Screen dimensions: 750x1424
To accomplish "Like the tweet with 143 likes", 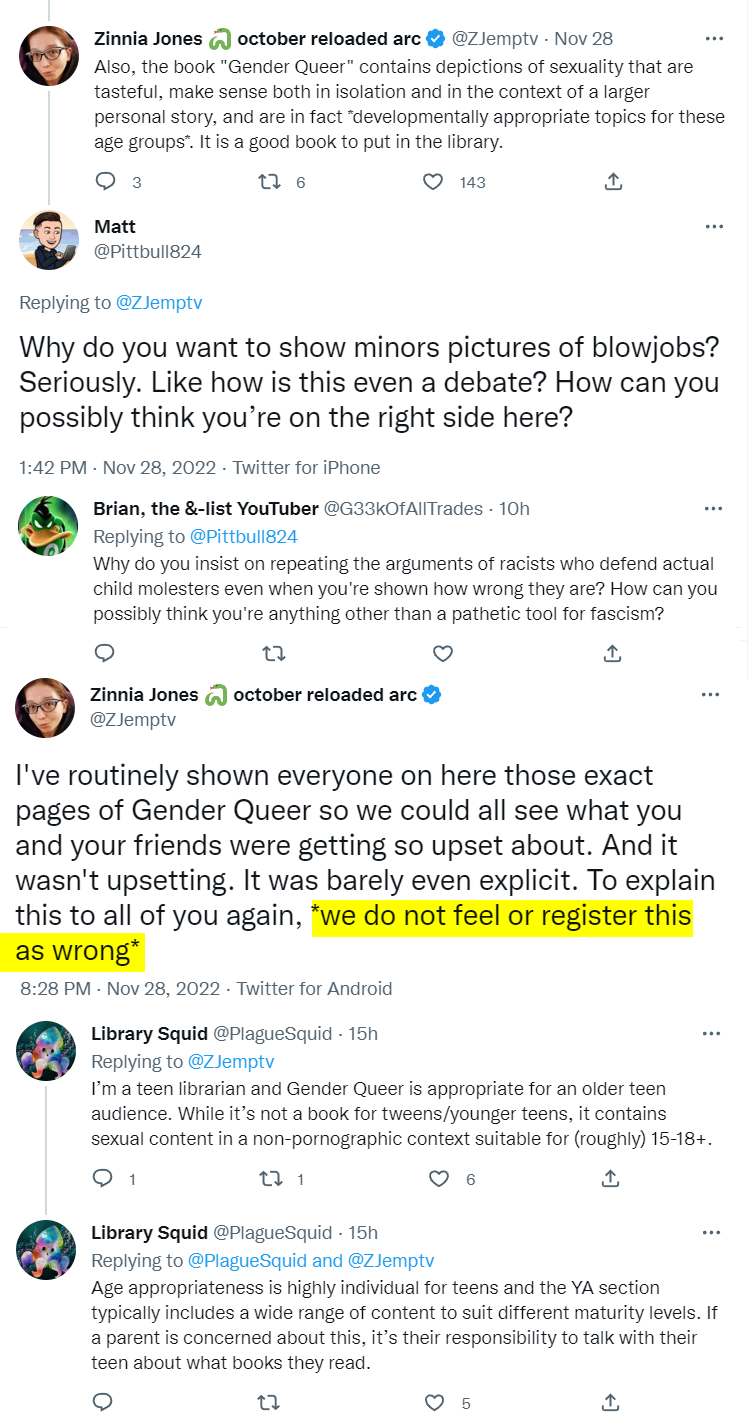I will point(433,182).
